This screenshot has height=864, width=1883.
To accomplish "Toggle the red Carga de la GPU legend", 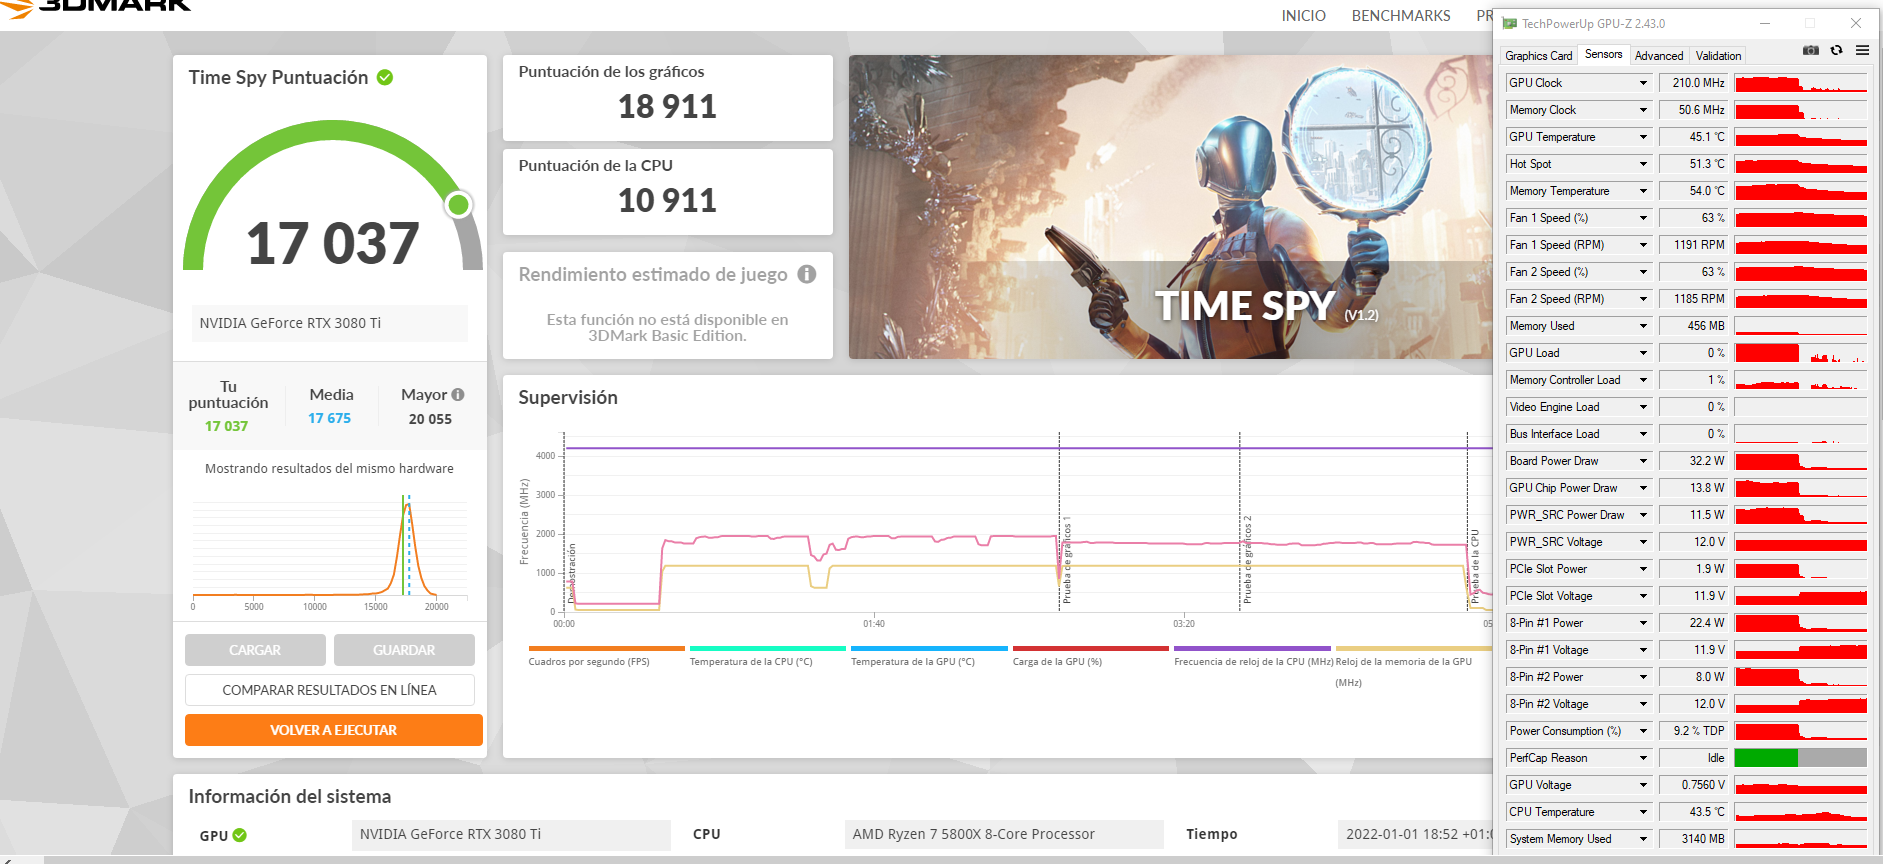I will point(1091,656).
